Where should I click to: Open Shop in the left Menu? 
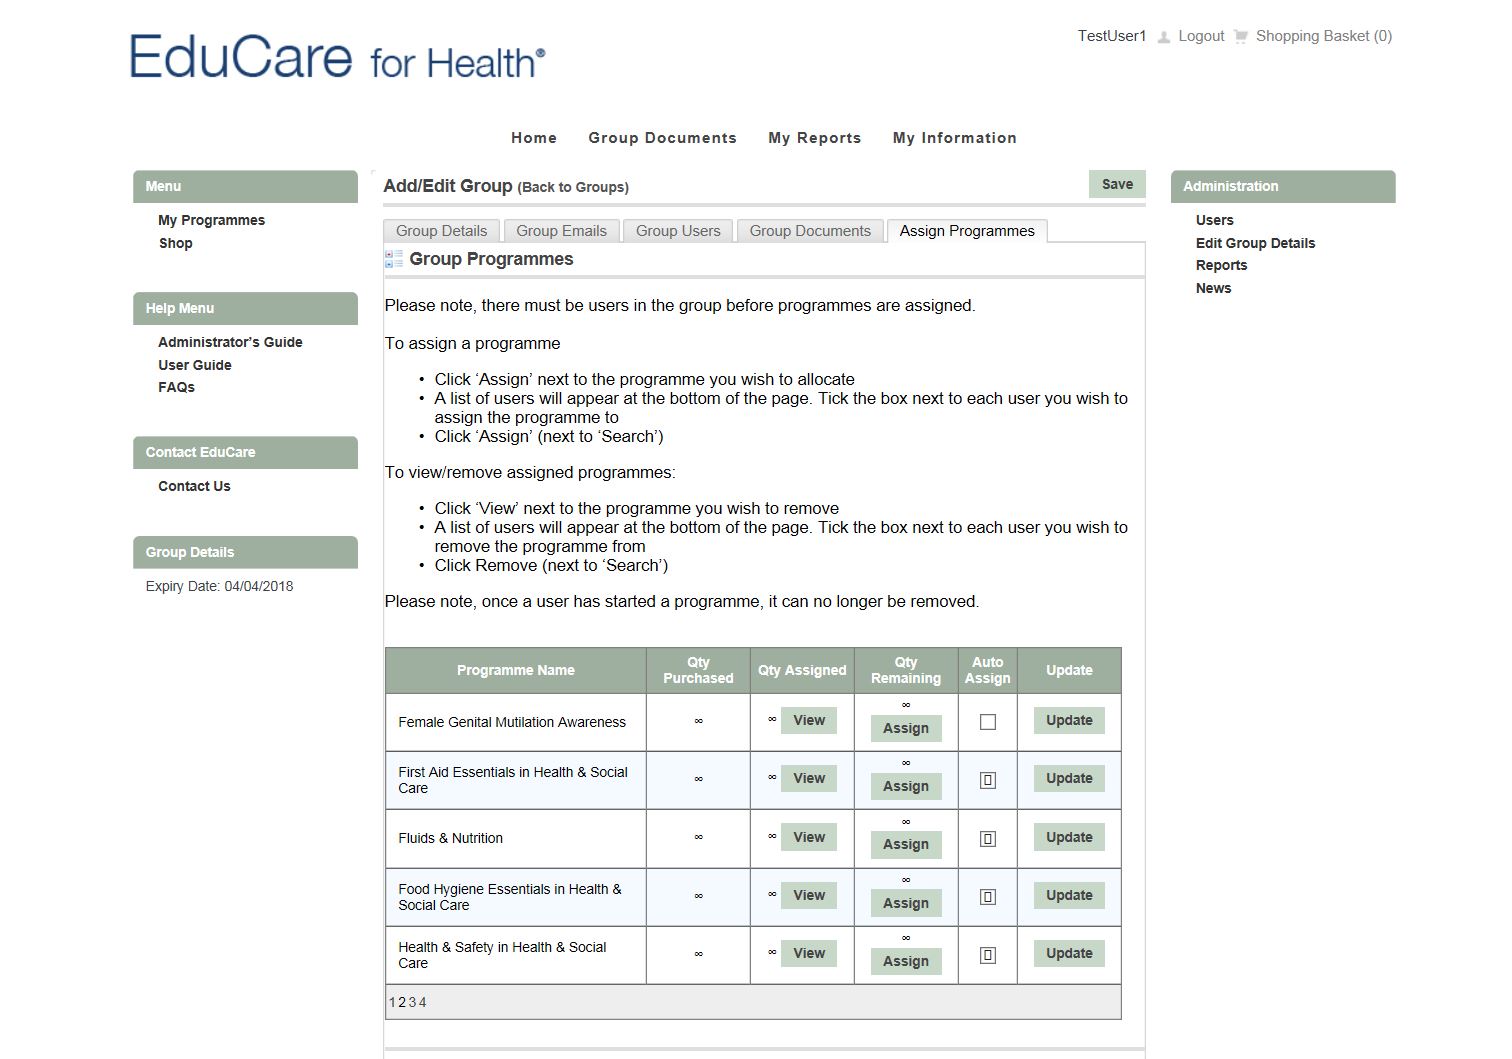pyautogui.click(x=175, y=243)
